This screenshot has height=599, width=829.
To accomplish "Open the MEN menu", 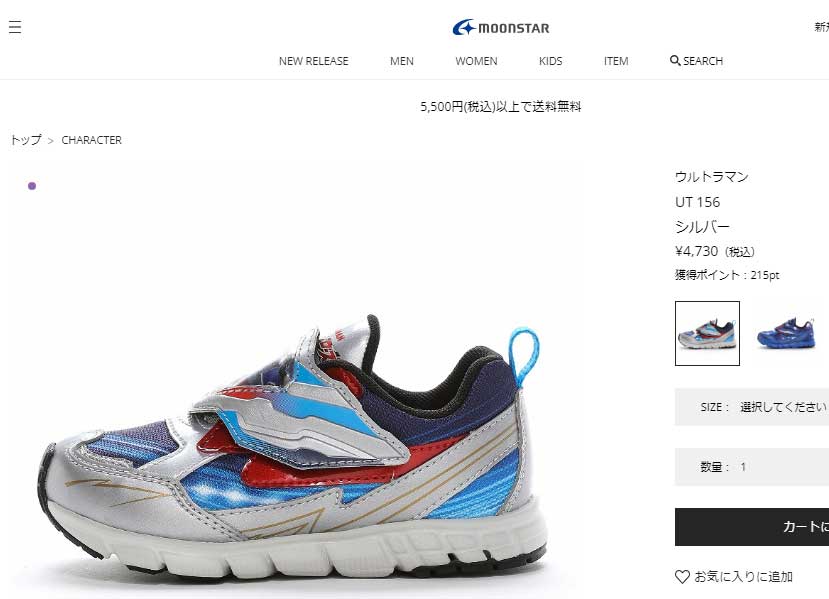I will pyautogui.click(x=402, y=61).
